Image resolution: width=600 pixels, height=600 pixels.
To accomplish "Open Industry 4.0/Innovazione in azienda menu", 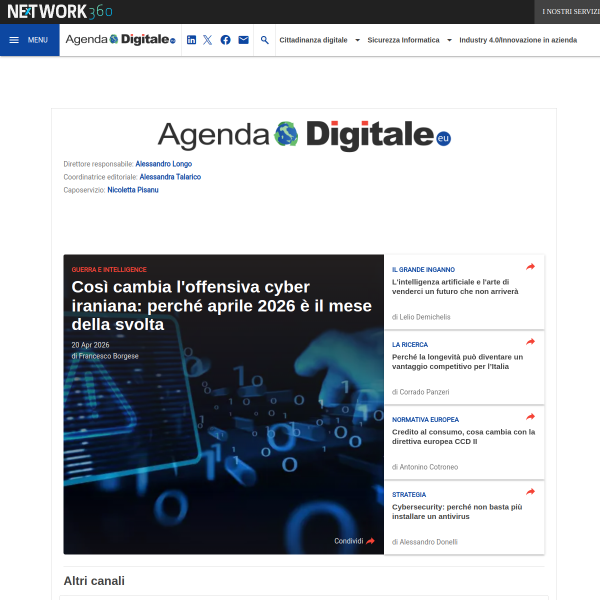I will 518,40.
